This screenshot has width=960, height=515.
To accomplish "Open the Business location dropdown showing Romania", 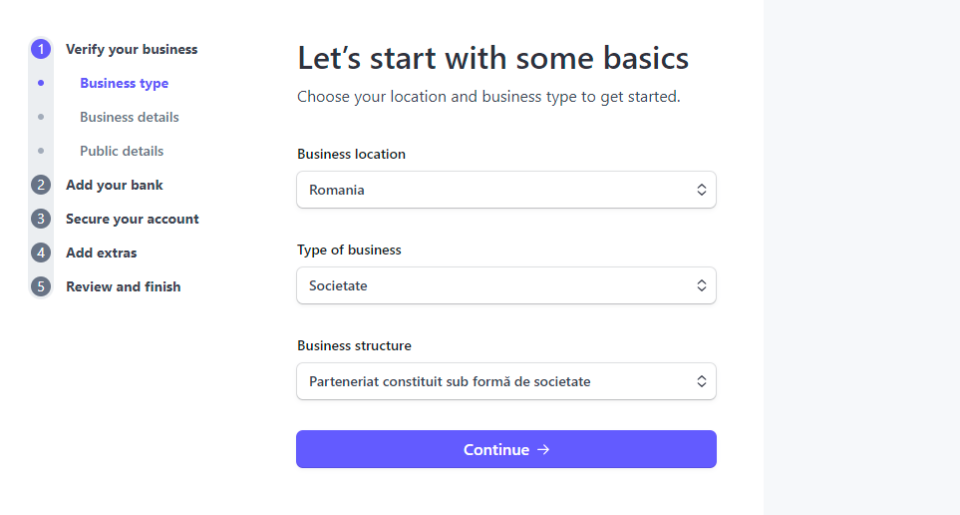I will (506, 190).
